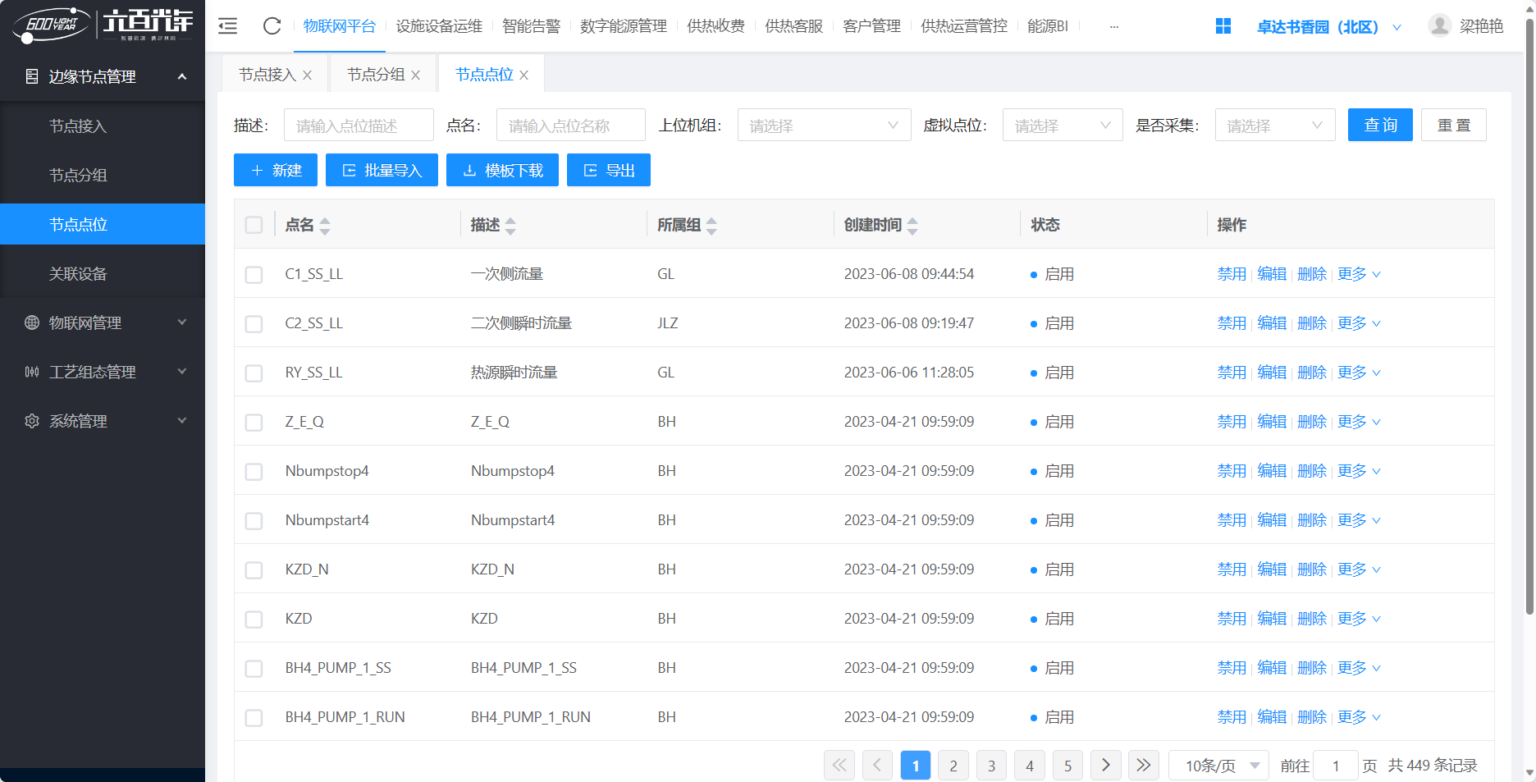Check the C1_SS_LL row checkbox
The height and width of the screenshot is (782, 1536).
[x=254, y=275]
